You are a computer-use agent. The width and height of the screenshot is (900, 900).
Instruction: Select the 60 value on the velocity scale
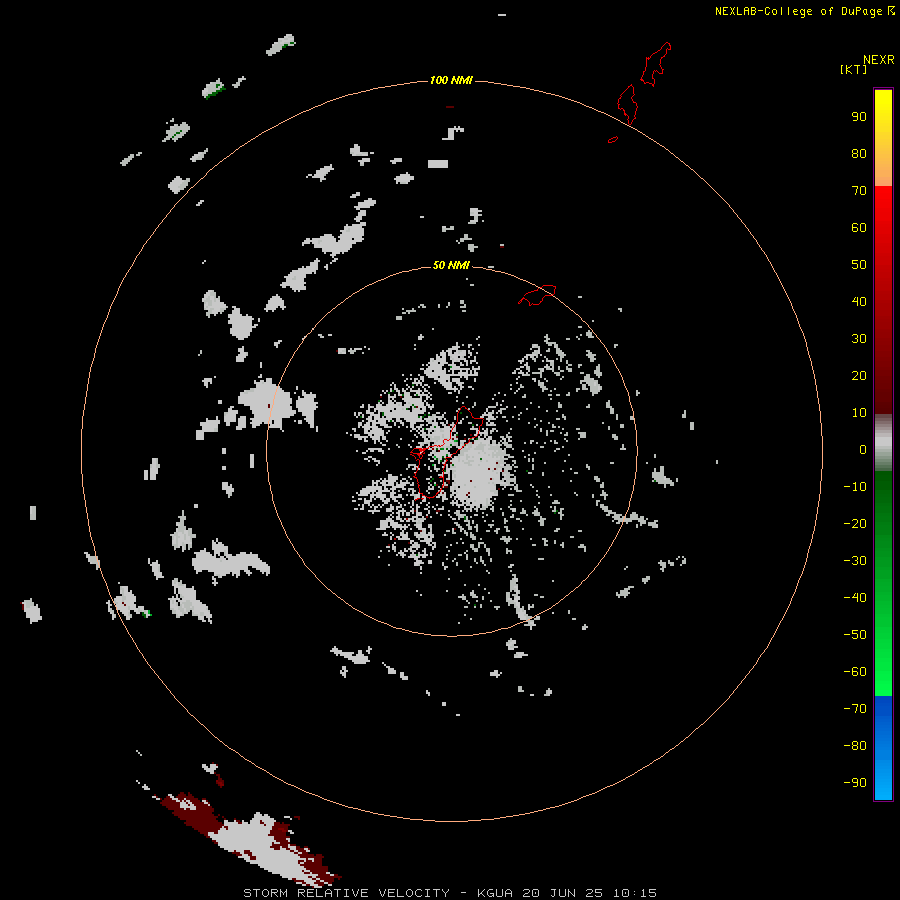coord(859,227)
